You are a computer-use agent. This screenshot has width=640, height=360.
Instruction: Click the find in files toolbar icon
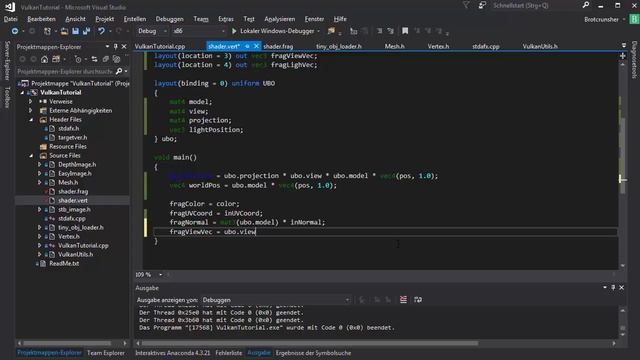click(331, 31)
